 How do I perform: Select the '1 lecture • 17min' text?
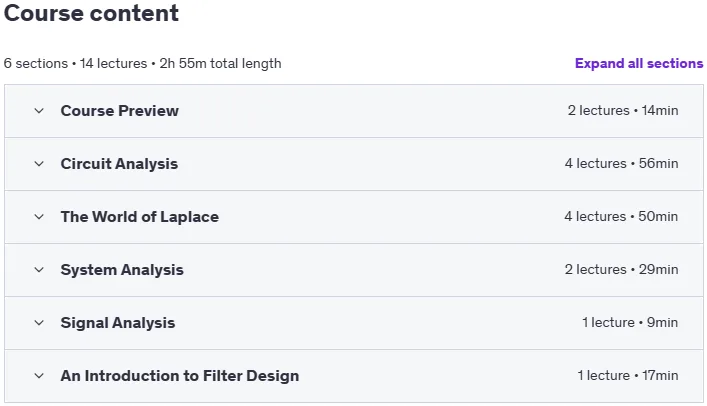tap(628, 375)
